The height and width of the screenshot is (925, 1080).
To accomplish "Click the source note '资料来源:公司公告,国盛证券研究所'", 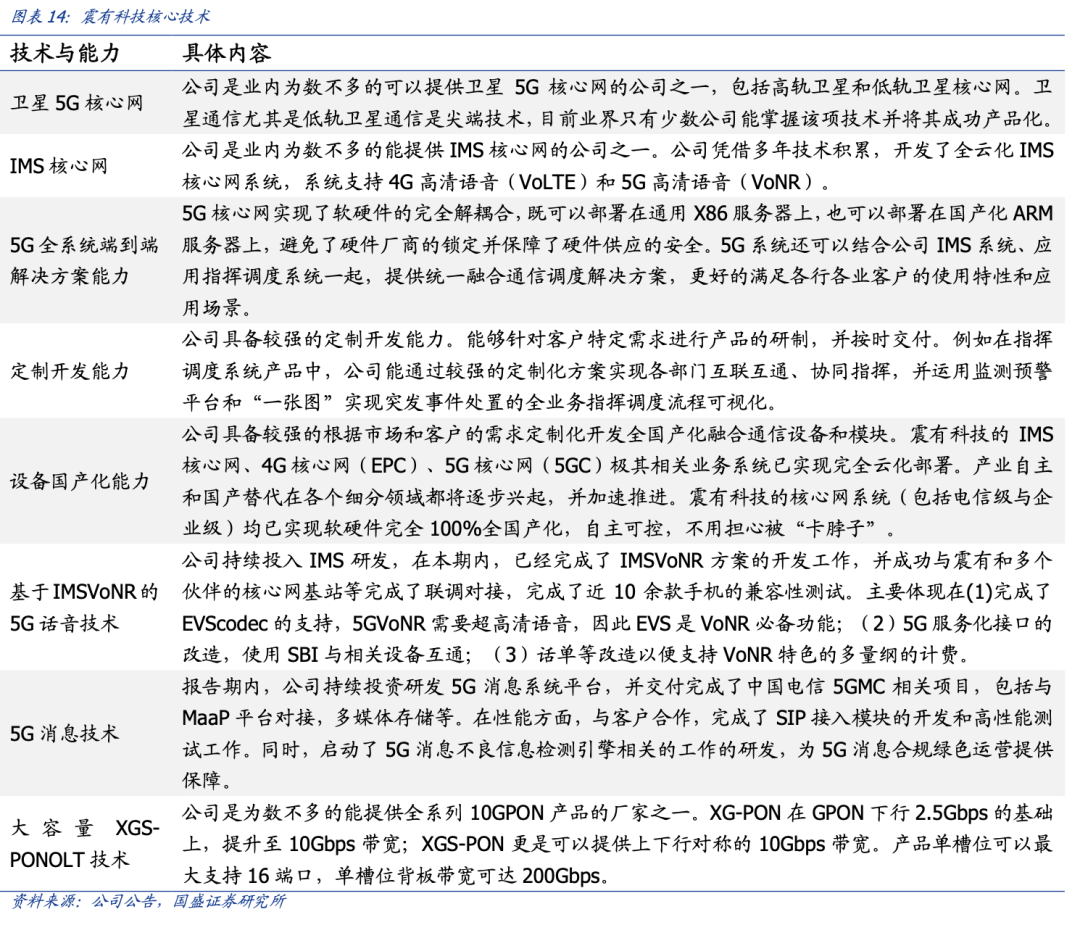I will click(148, 902).
